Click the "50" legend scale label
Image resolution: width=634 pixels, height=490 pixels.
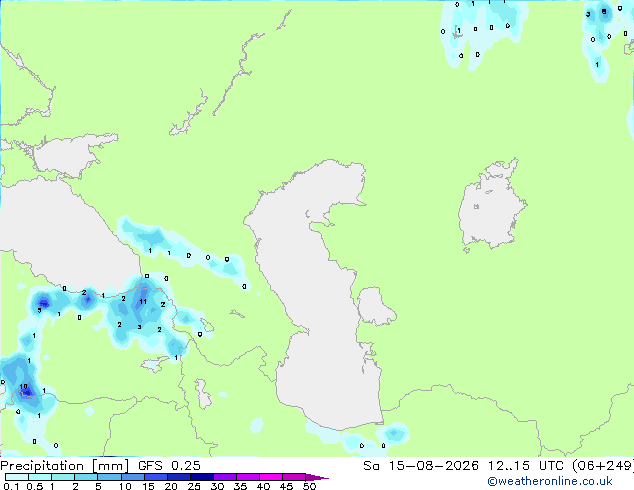pyautogui.click(x=310, y=486)
